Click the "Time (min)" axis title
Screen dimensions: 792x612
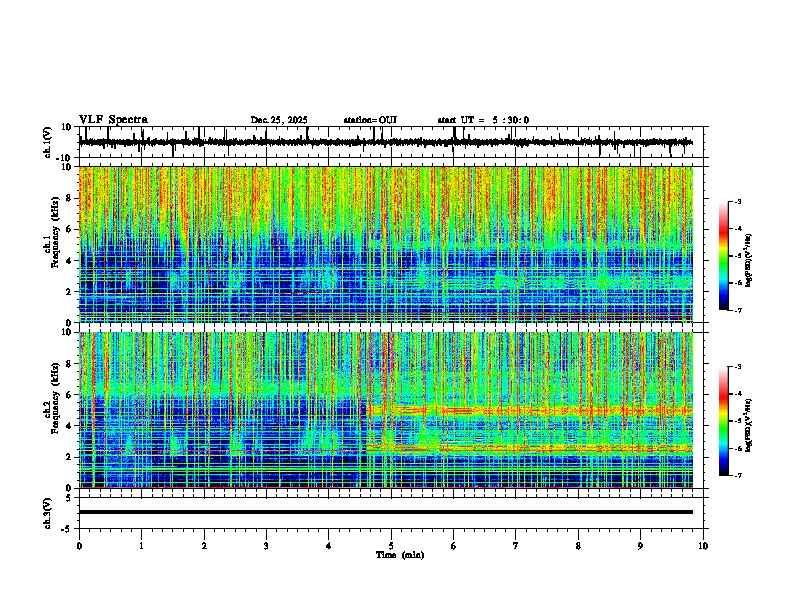click(400, 555)
